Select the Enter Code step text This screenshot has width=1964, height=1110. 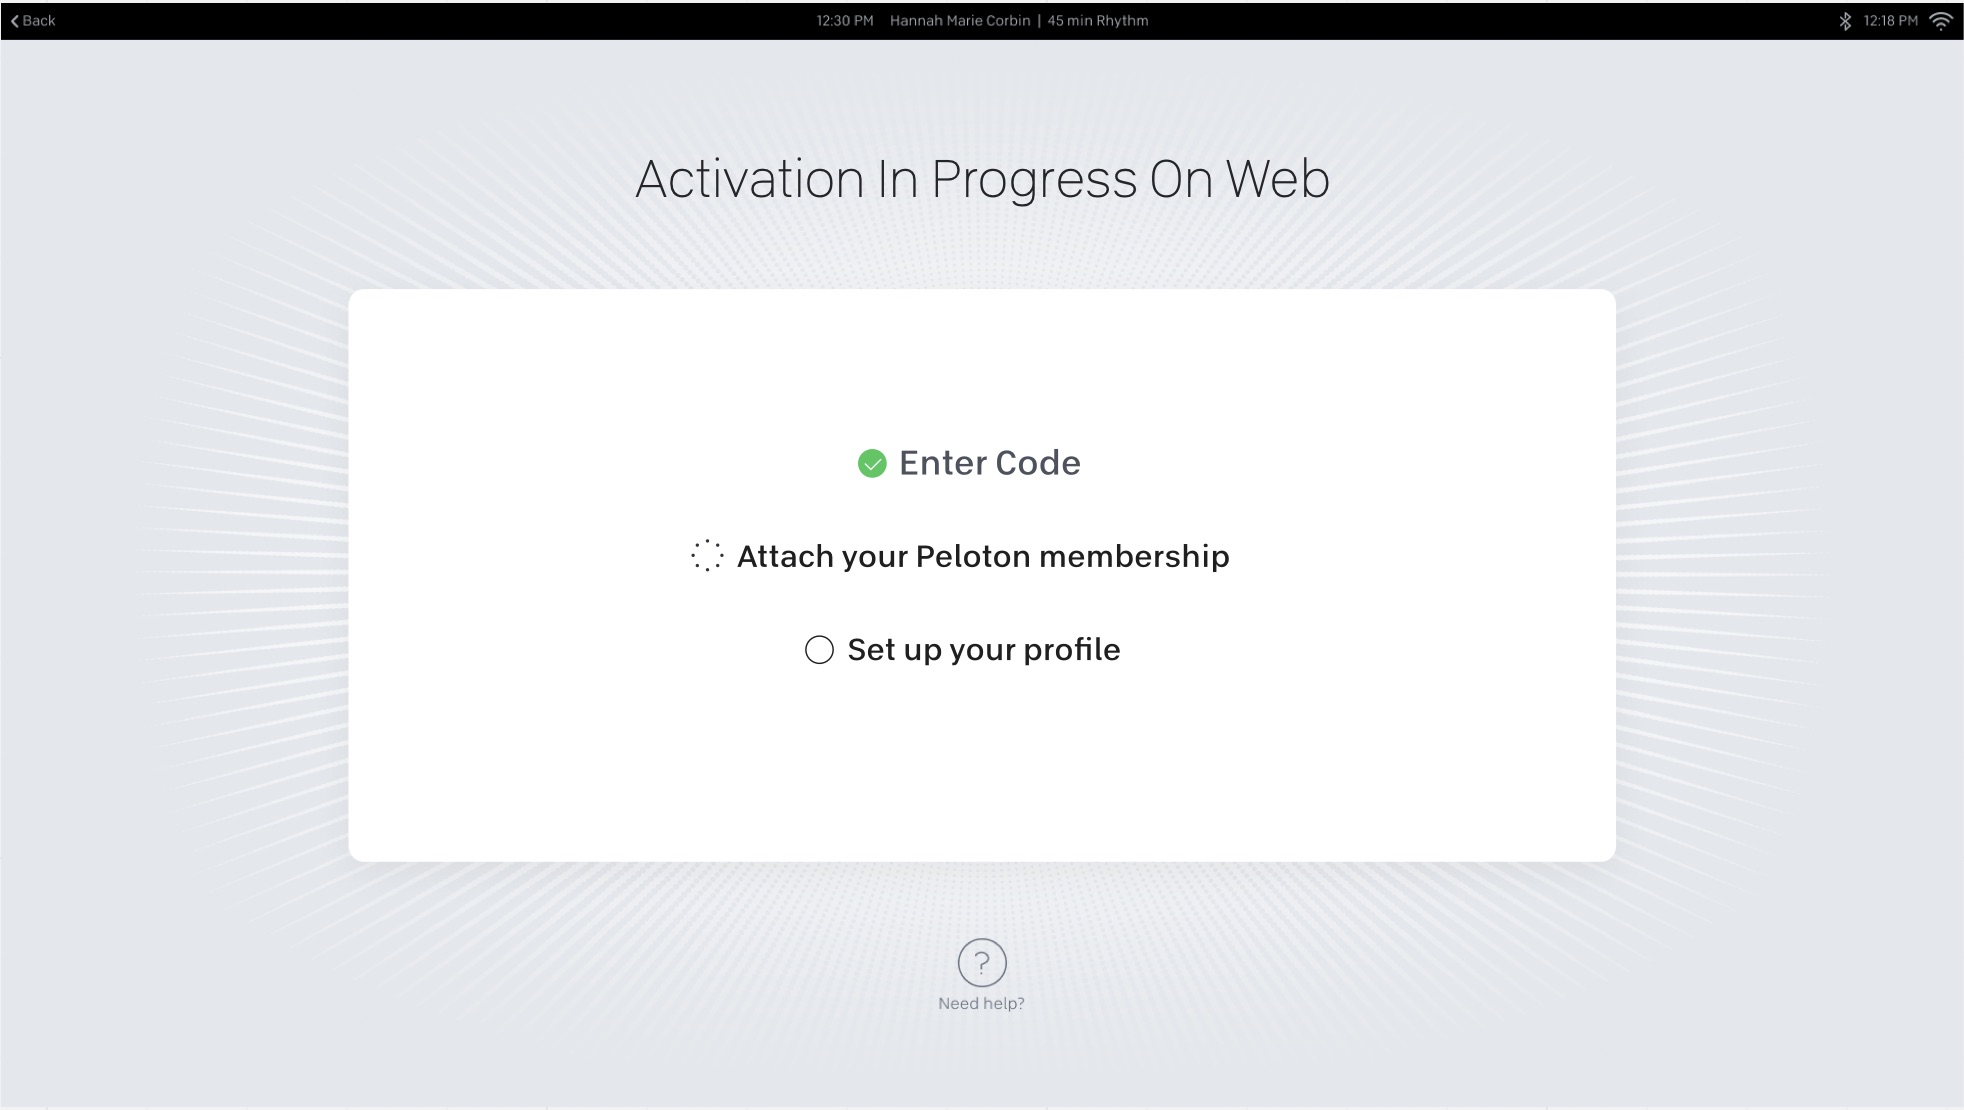(x=989, y=463)
